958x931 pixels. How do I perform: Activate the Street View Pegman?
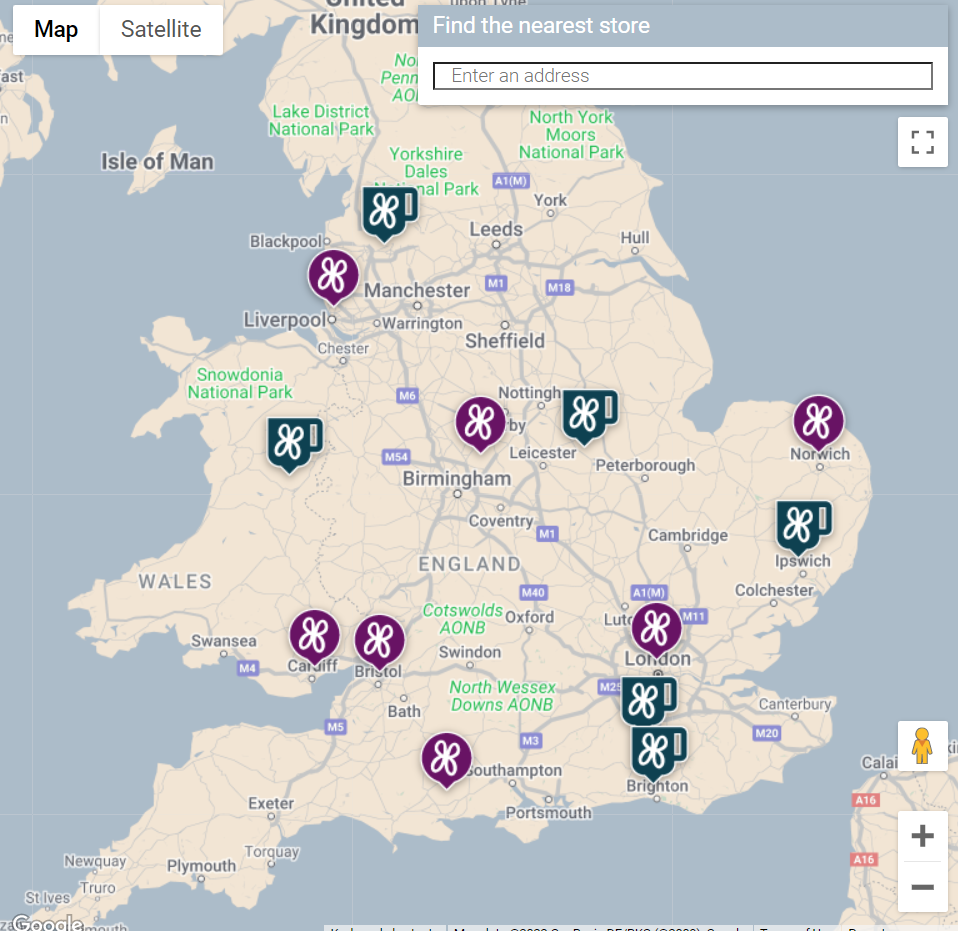tap(922, 746)
